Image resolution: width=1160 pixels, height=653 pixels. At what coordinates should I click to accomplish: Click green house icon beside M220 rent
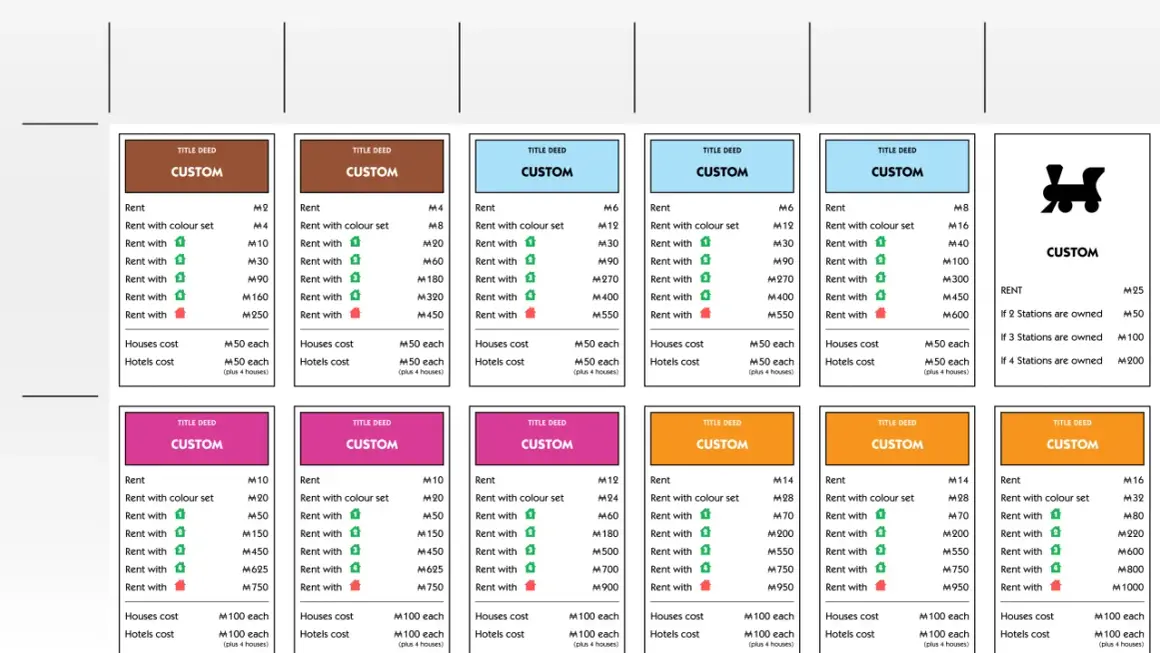pyautogui.click(x=1056, y=532)
